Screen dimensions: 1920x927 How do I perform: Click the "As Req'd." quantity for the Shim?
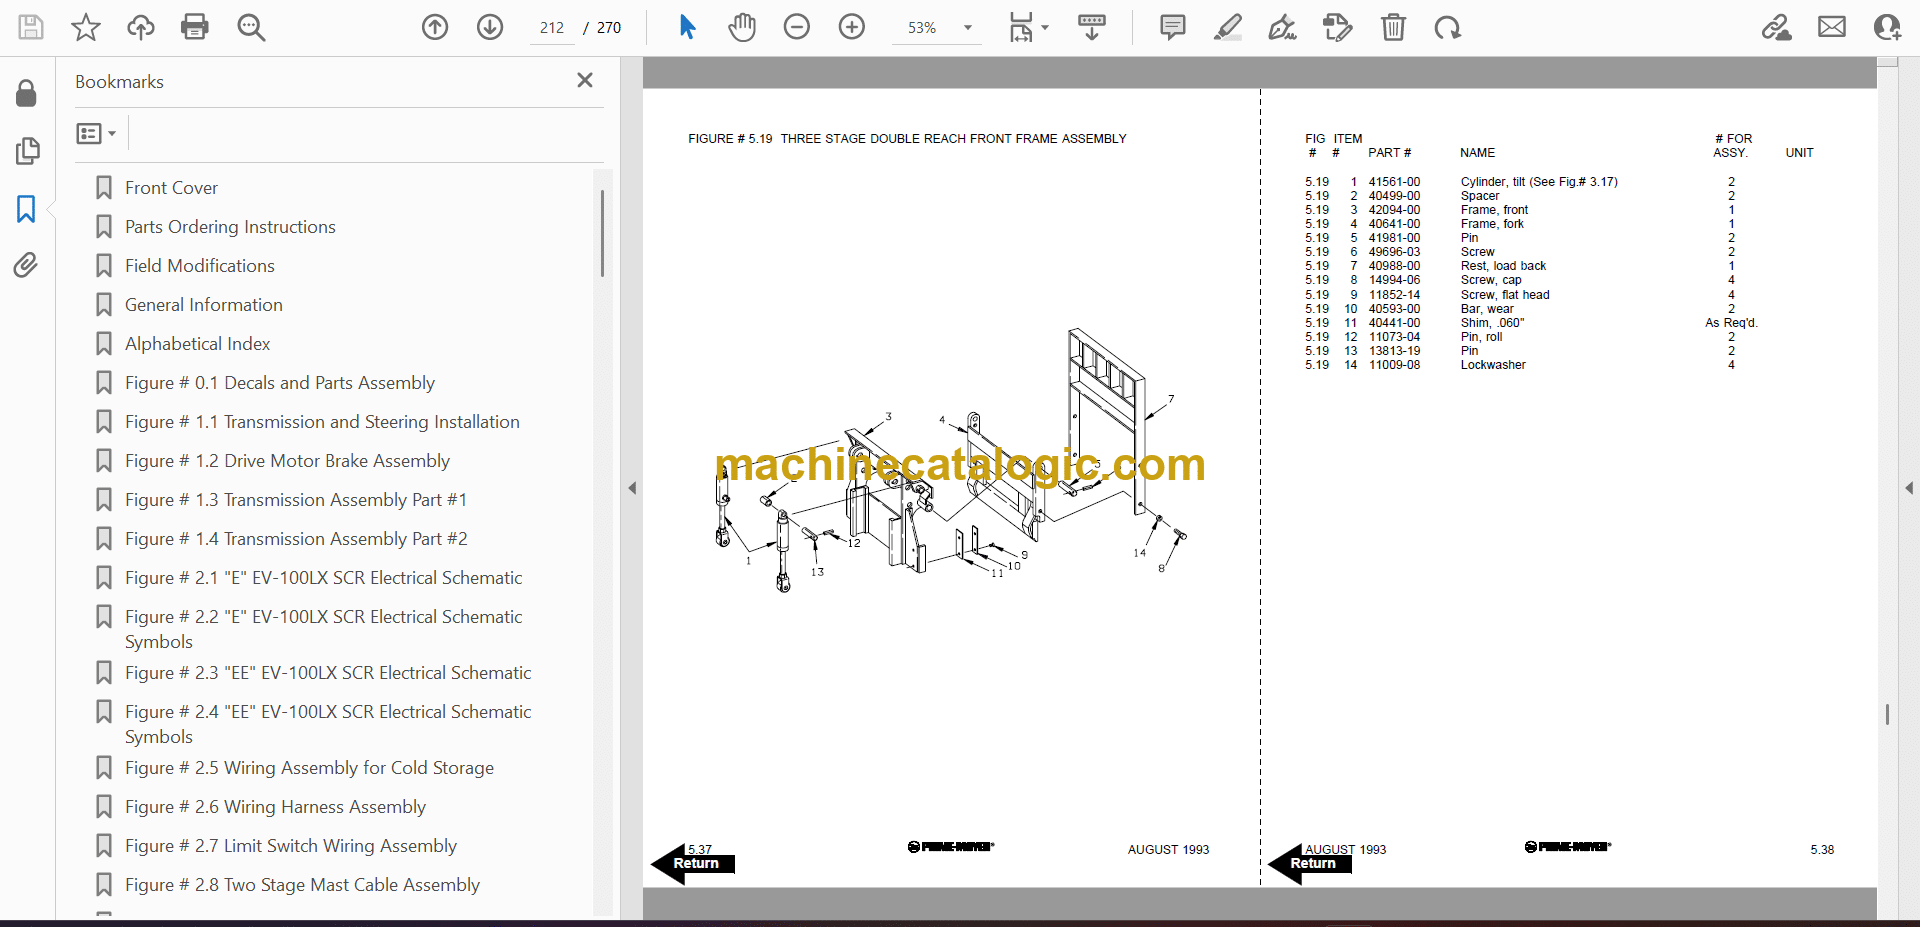tap(1731, 323)
